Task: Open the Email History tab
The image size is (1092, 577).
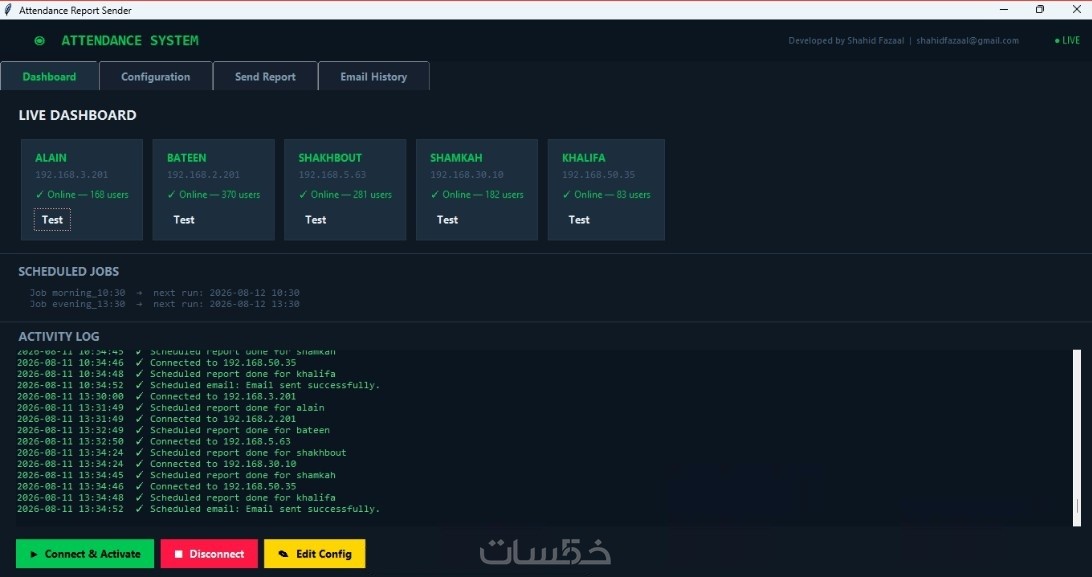Action: (373, 77)
